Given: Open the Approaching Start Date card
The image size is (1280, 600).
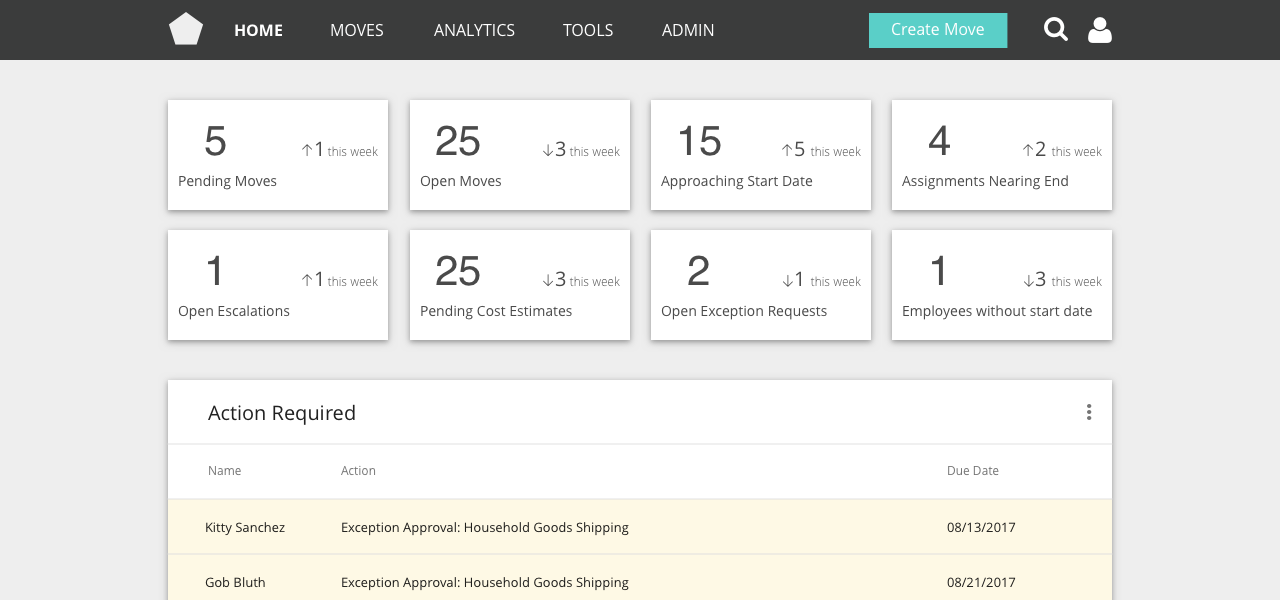Looking at the screenshot, I should tap(761, 155).
